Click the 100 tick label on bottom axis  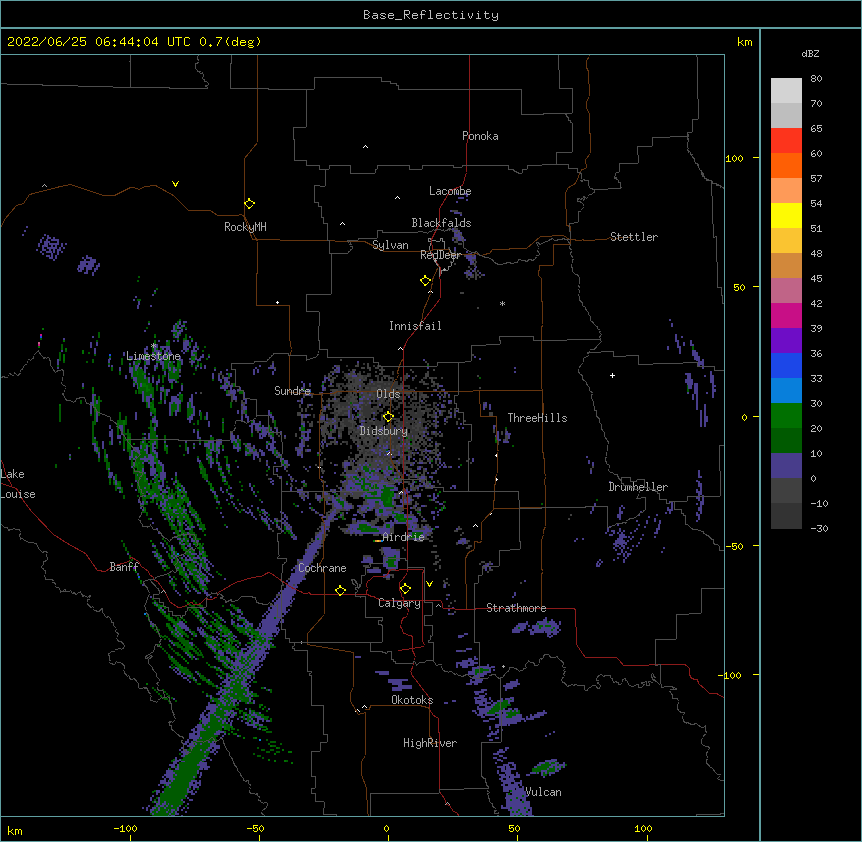(643, 829)
